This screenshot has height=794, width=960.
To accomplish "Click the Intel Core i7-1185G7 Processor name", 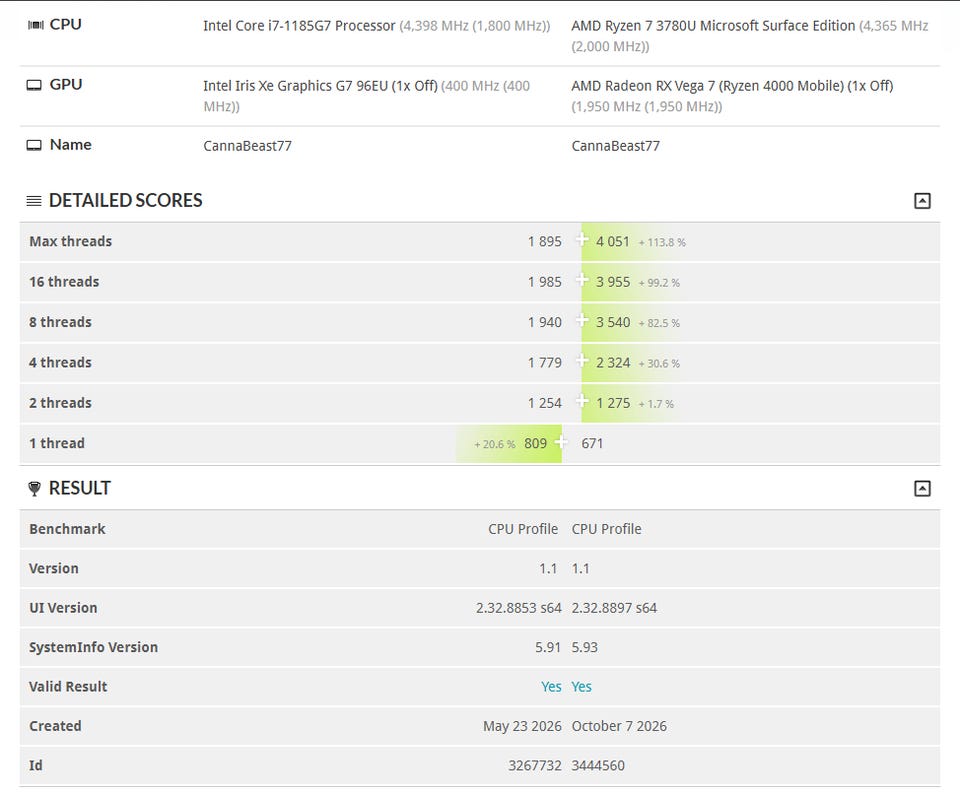I will point(299,26).
